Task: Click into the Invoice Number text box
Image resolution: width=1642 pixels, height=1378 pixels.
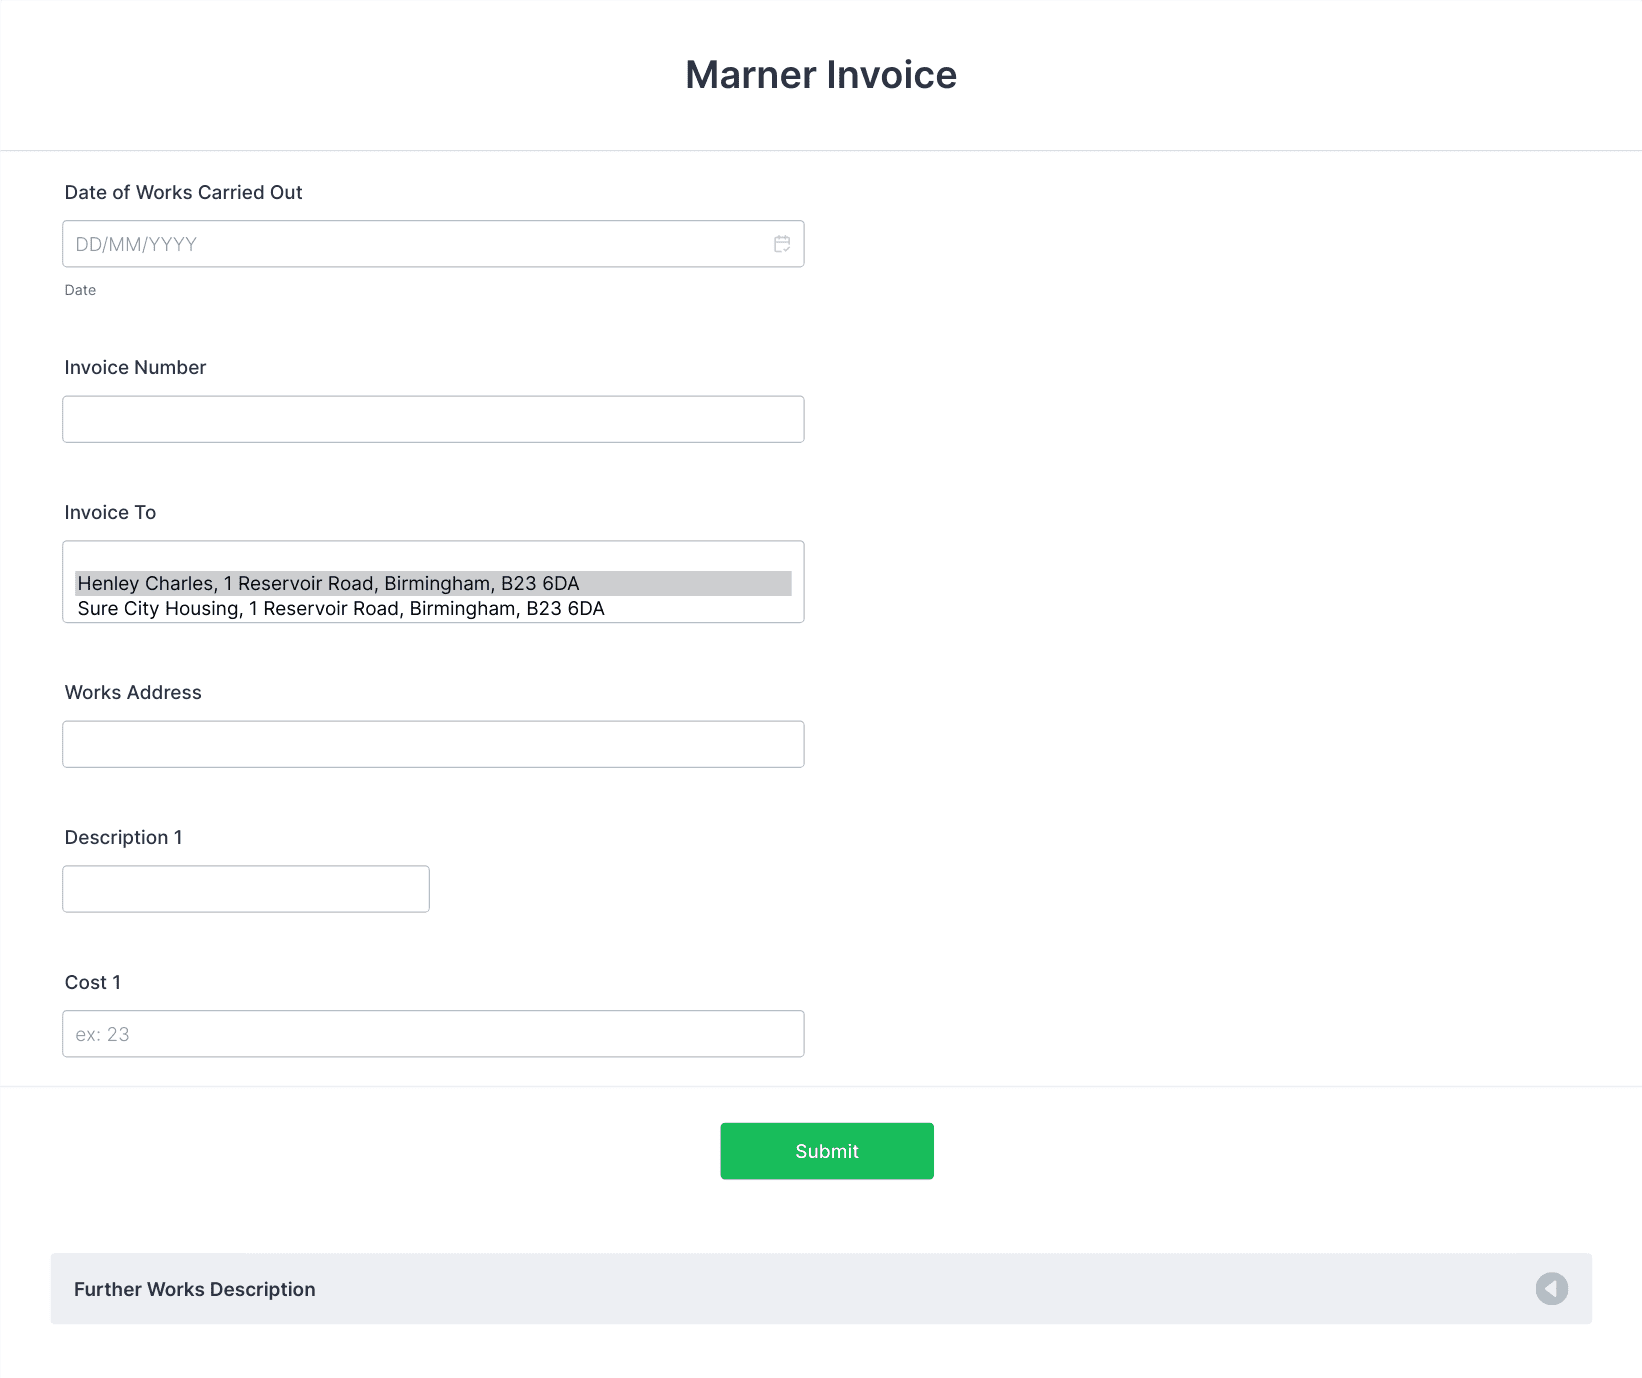Action: [x=433, y=419]
